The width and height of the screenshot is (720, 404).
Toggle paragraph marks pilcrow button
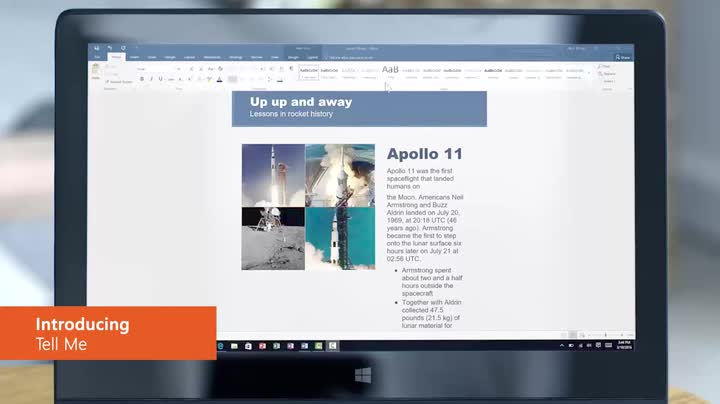point(291,69)
